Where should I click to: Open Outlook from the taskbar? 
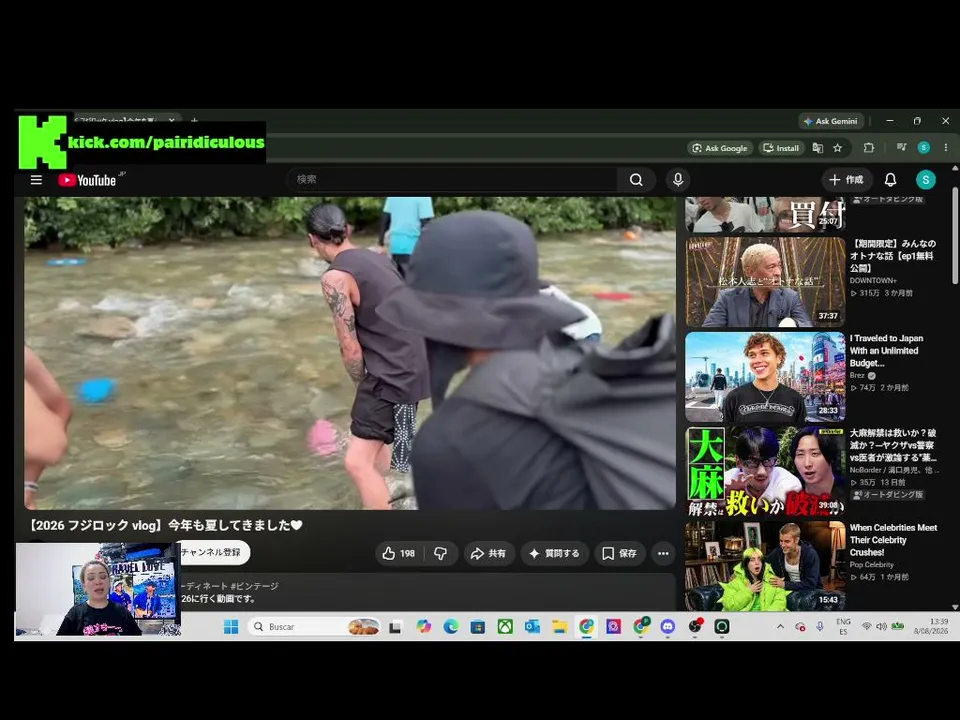(532, 626)
